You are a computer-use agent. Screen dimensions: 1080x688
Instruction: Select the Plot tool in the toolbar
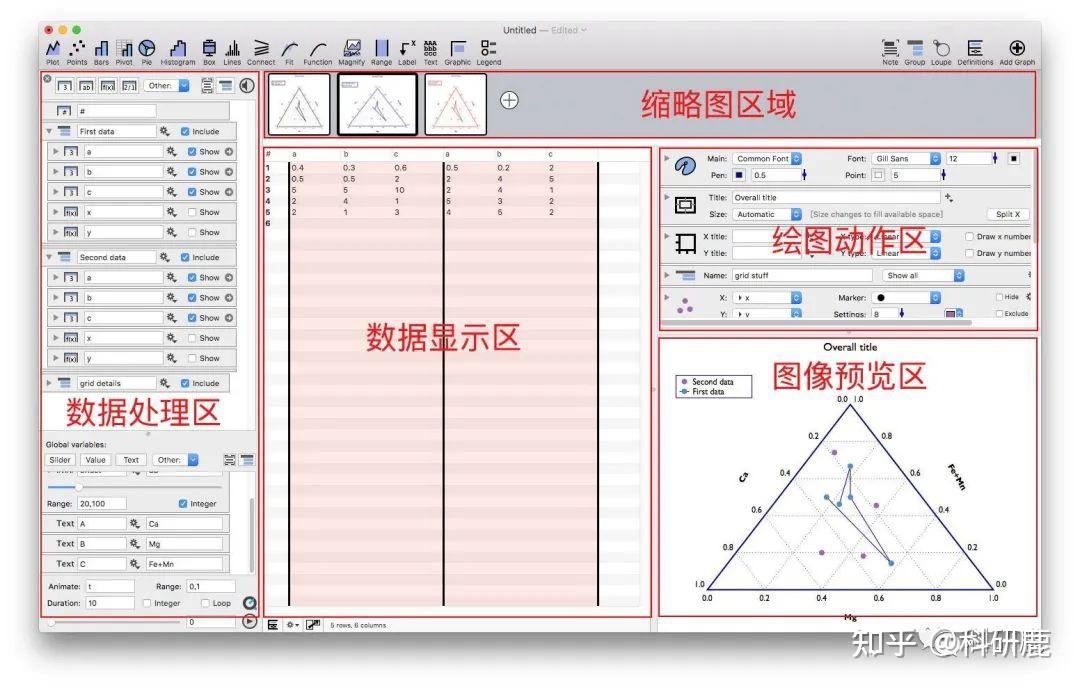(x=52, y=50)
